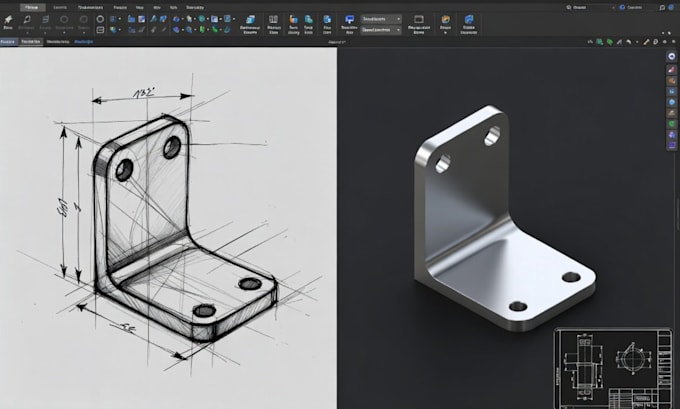Open the lower combo box beside the paint roller
680x409 pixels.
(x=382, y=30)
